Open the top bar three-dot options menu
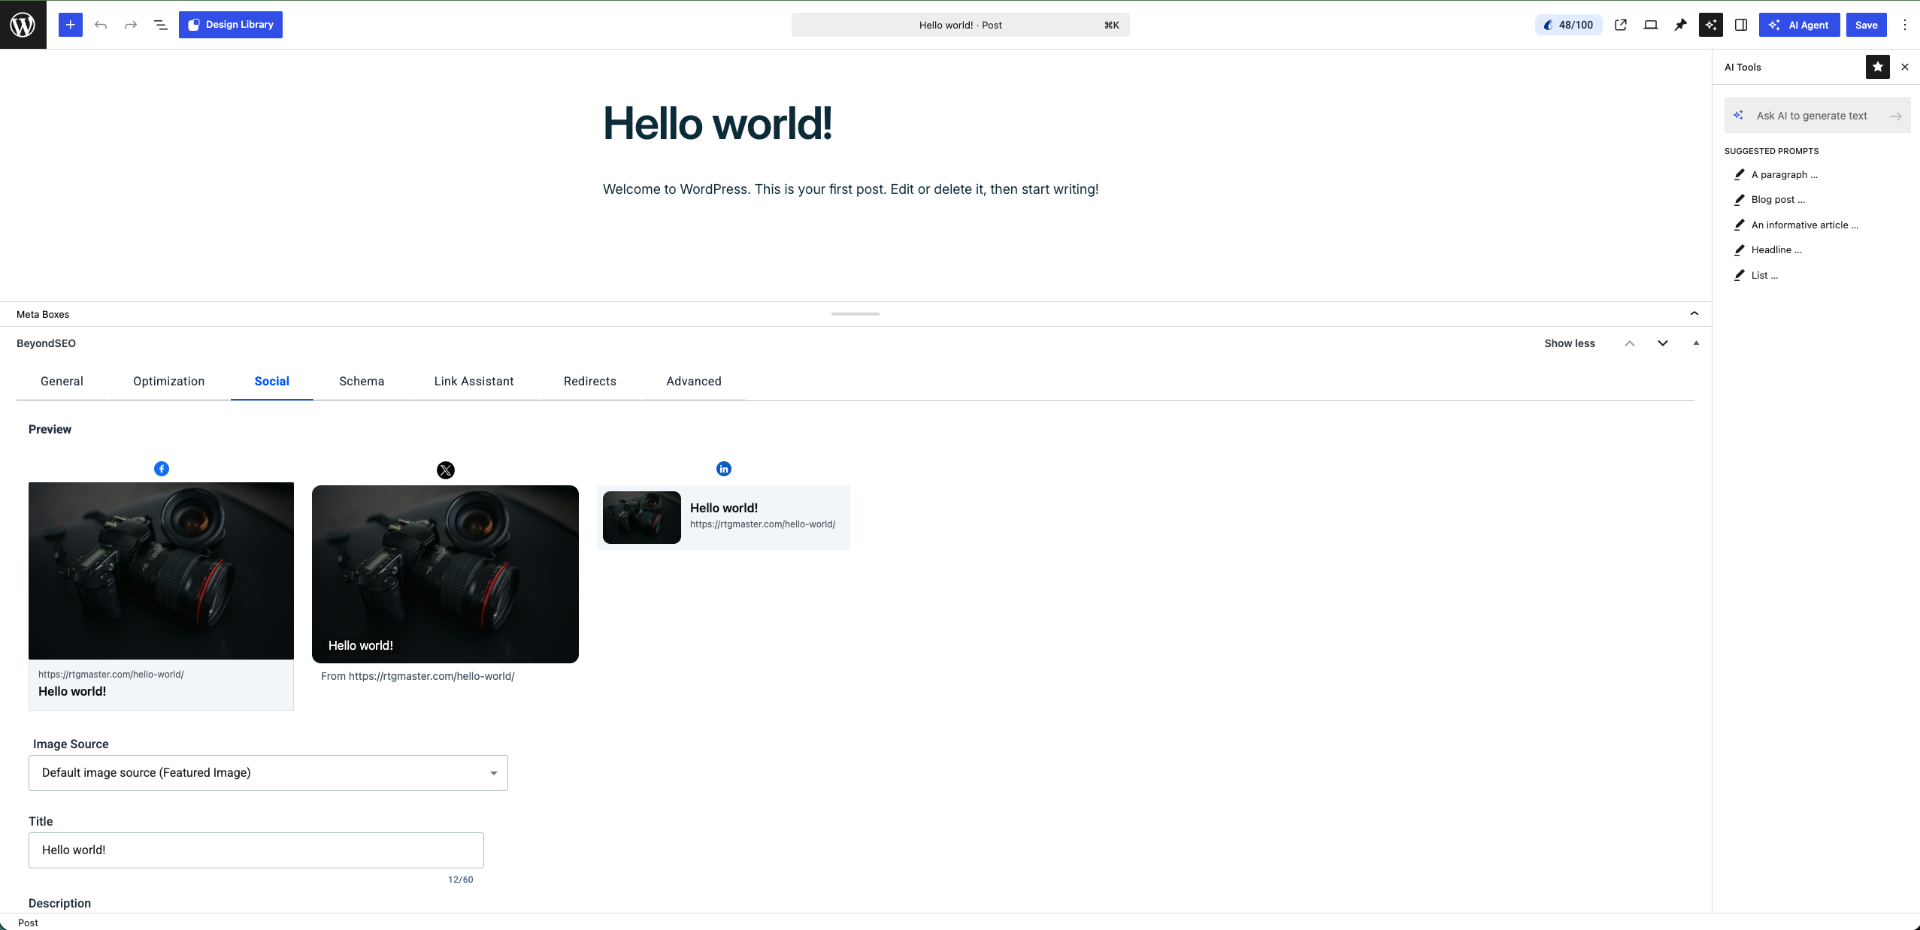The height and width of the screenshot is (930, 1920). [x=1905, y=25]
